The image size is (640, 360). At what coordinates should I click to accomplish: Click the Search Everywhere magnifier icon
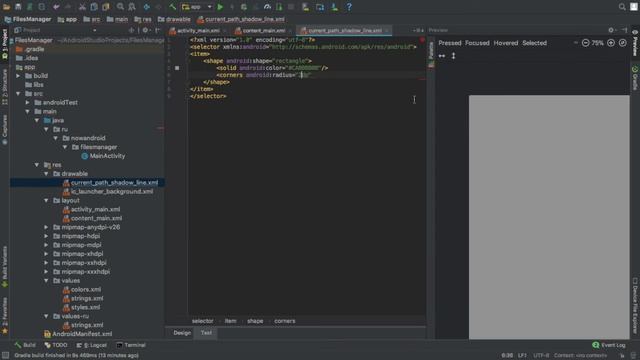pyautogui.click(x=622, y=7)
